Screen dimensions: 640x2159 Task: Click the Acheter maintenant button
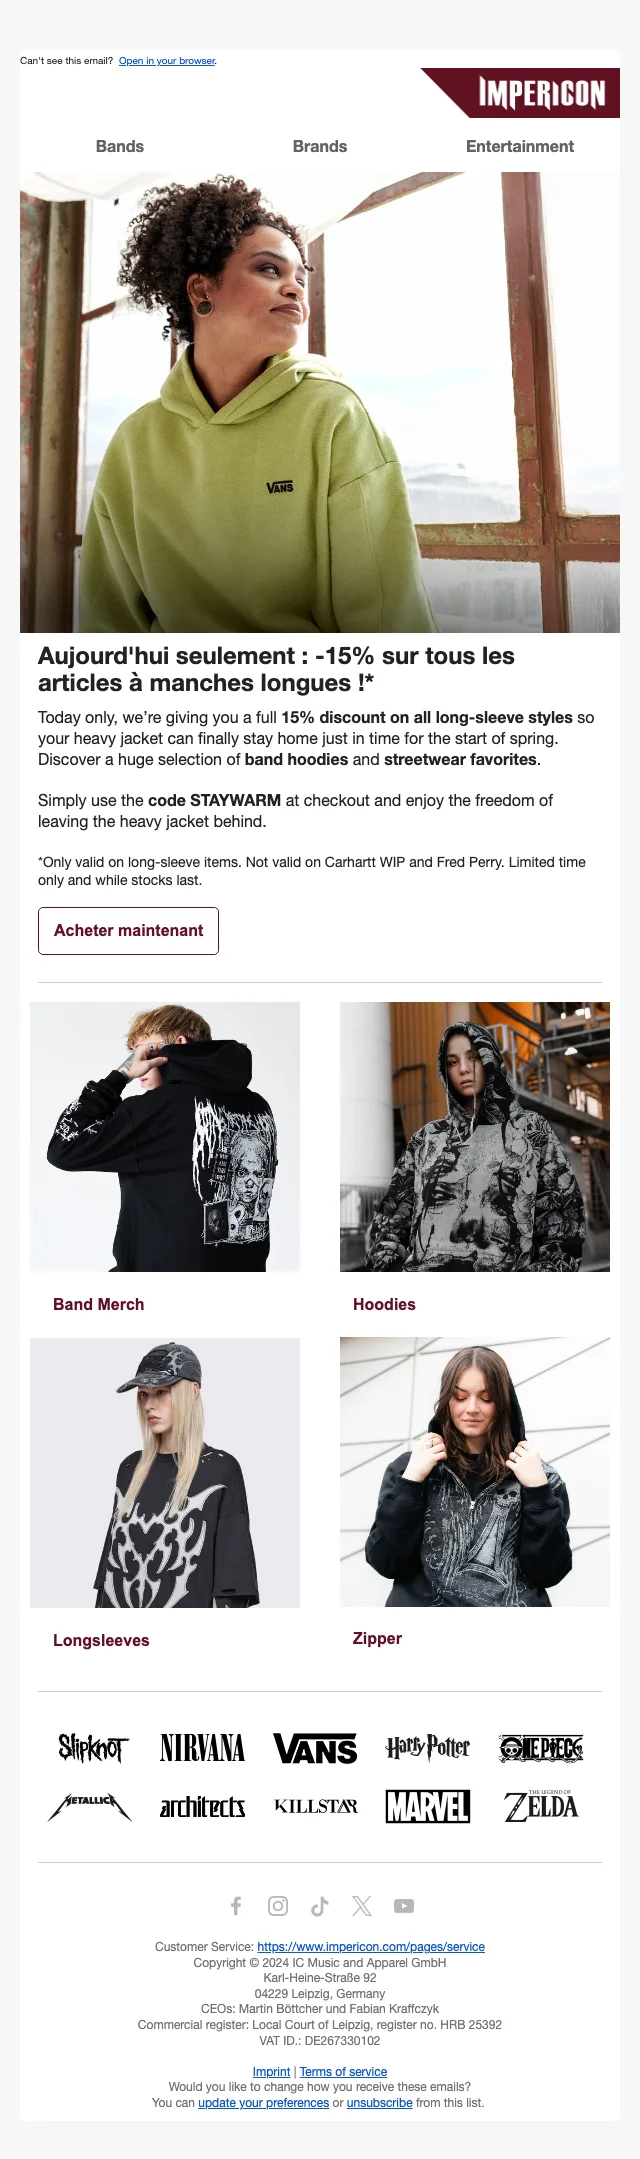click(x=128, y=930)
